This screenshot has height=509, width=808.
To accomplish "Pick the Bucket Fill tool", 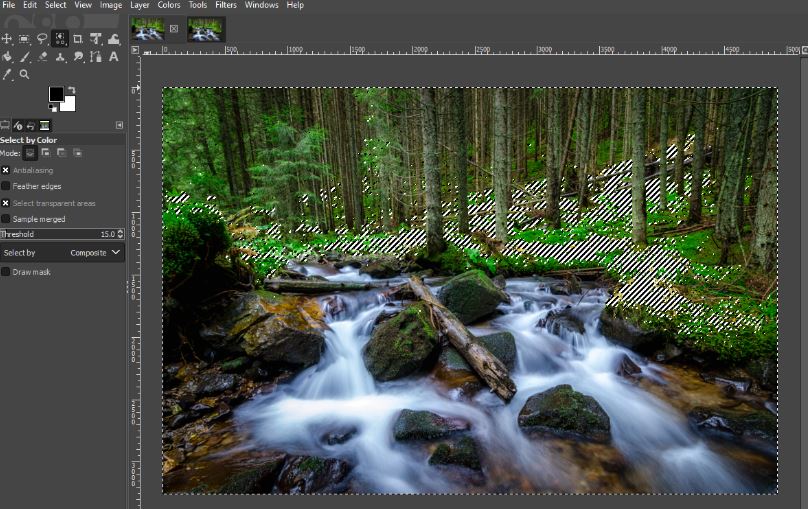I will [7, 57].
